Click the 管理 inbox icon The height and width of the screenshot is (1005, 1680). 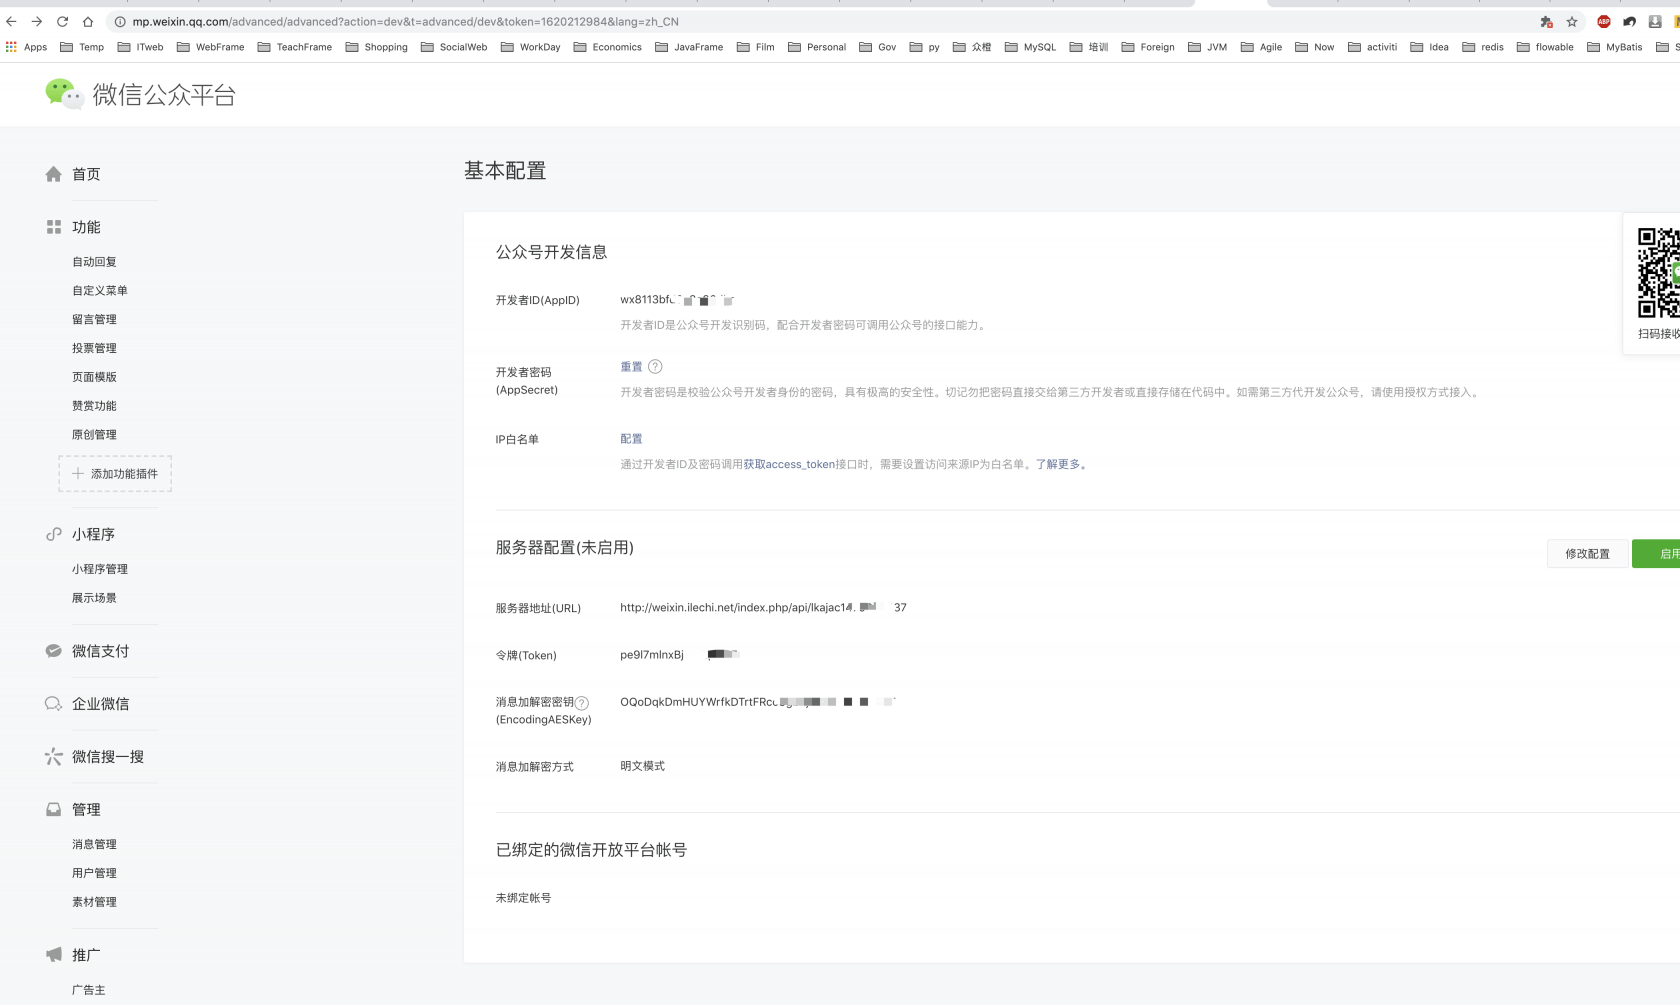pos(54,810)
